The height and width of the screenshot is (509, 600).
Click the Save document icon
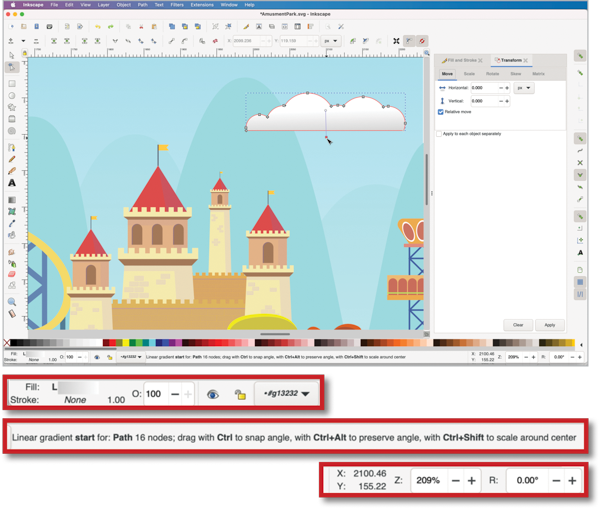(x=37, y=26)
